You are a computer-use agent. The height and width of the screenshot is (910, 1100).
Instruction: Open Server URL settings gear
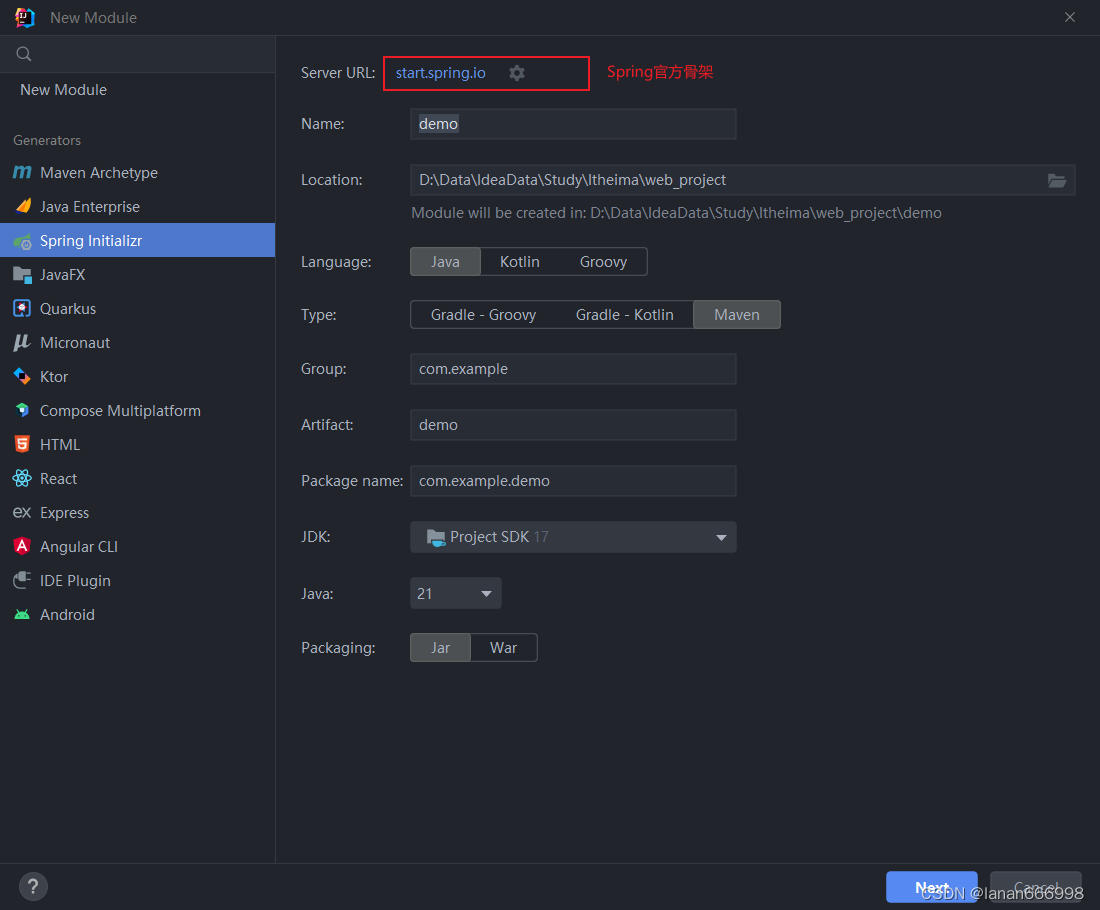click(517, 73)
